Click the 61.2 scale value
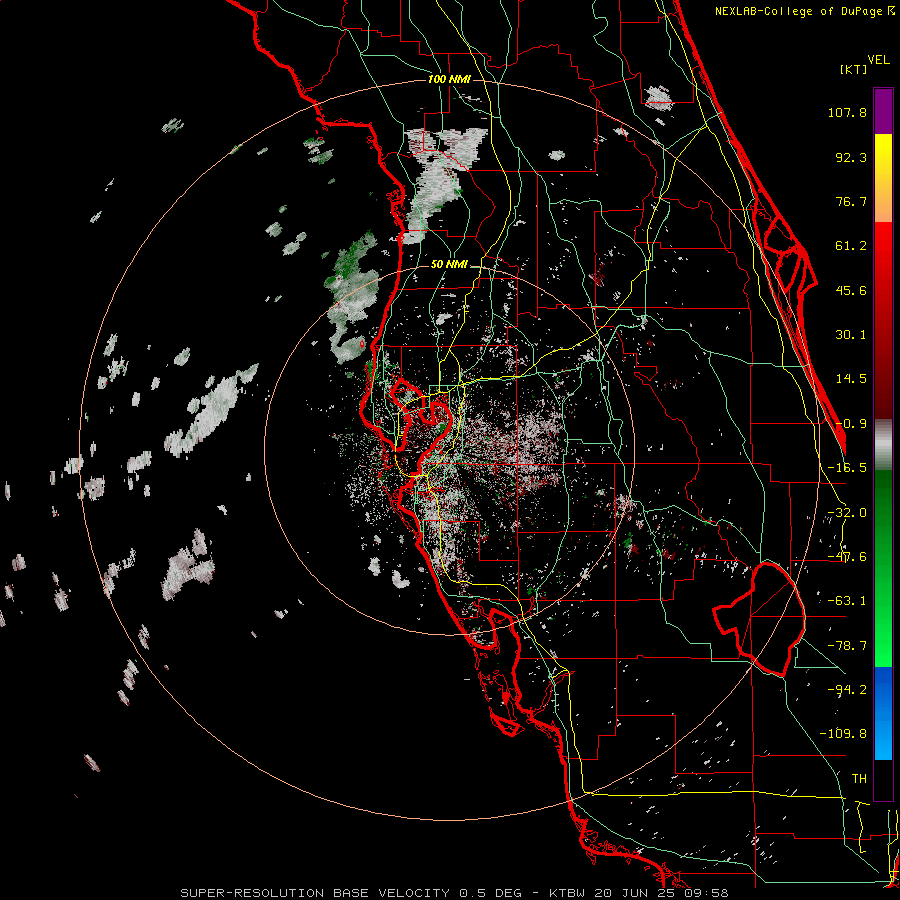This screenshot has width=900, height=900. 851,246
